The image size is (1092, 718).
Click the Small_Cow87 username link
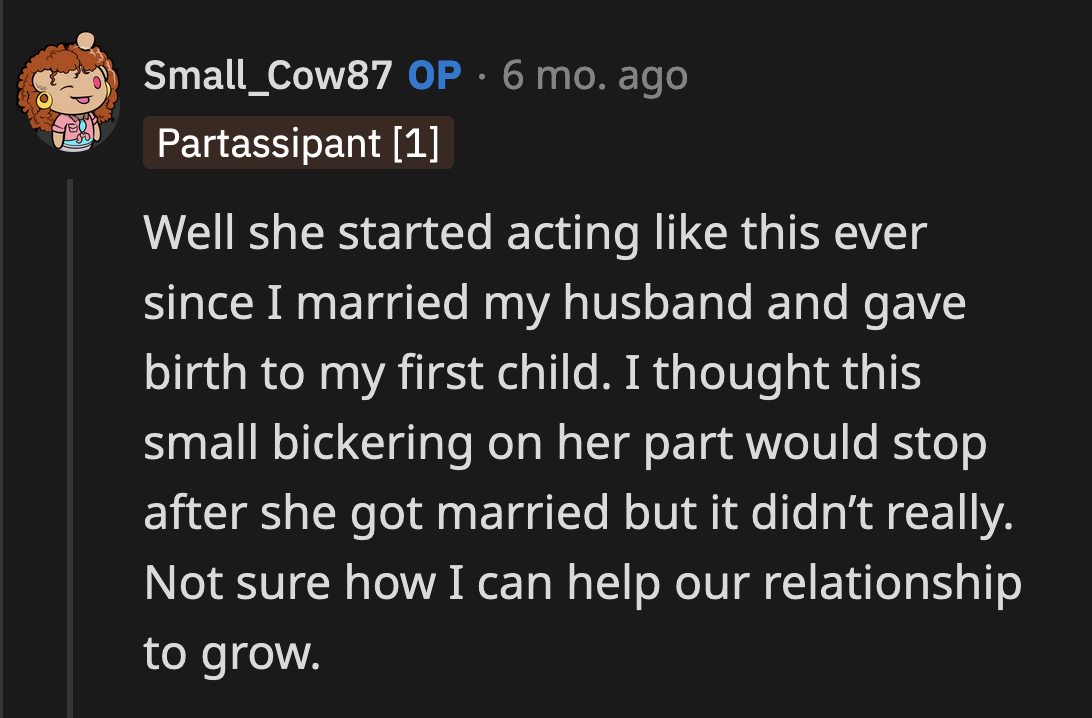pos(268,75)
